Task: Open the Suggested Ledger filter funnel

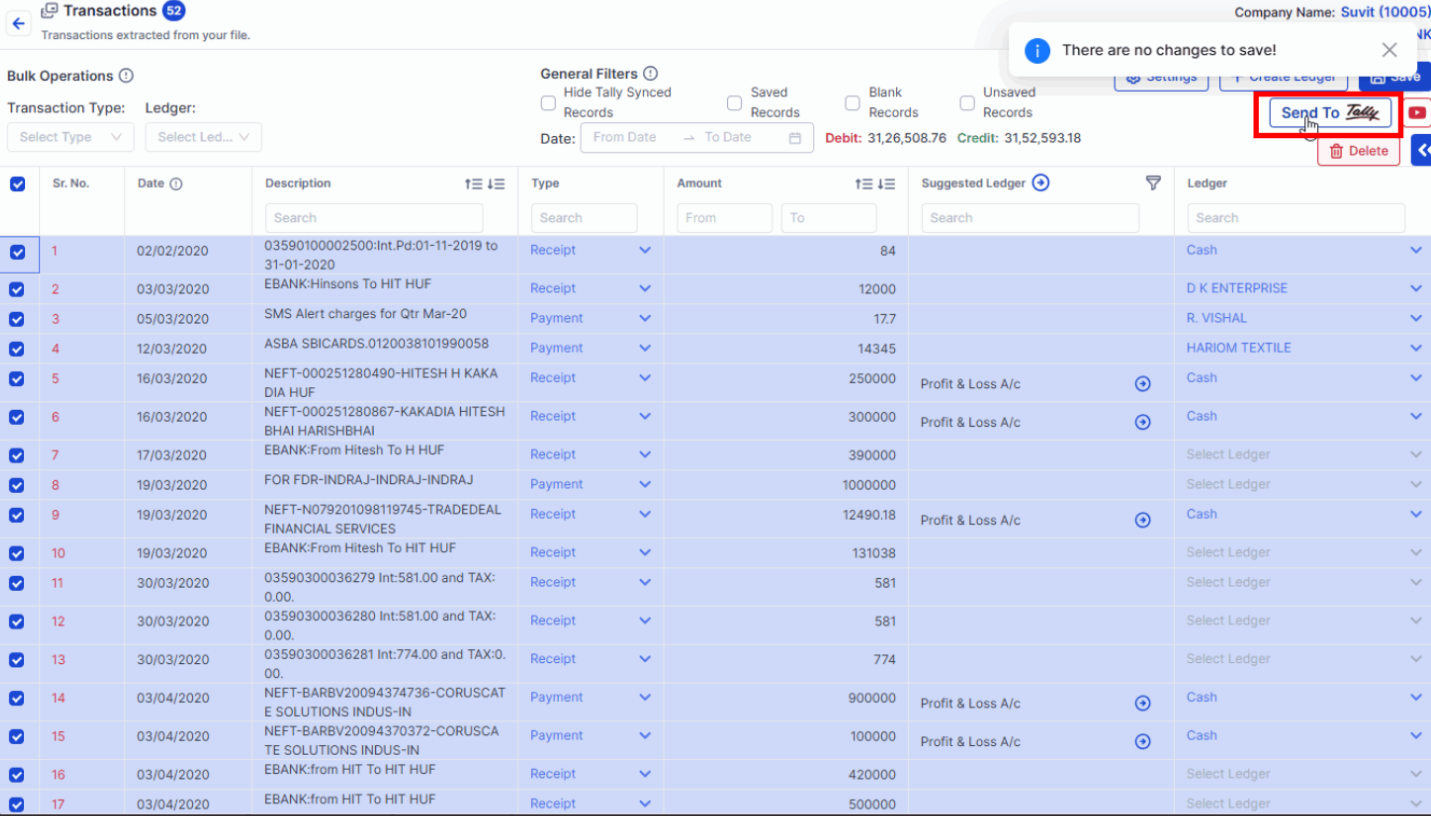Action: click(1153, 183)
